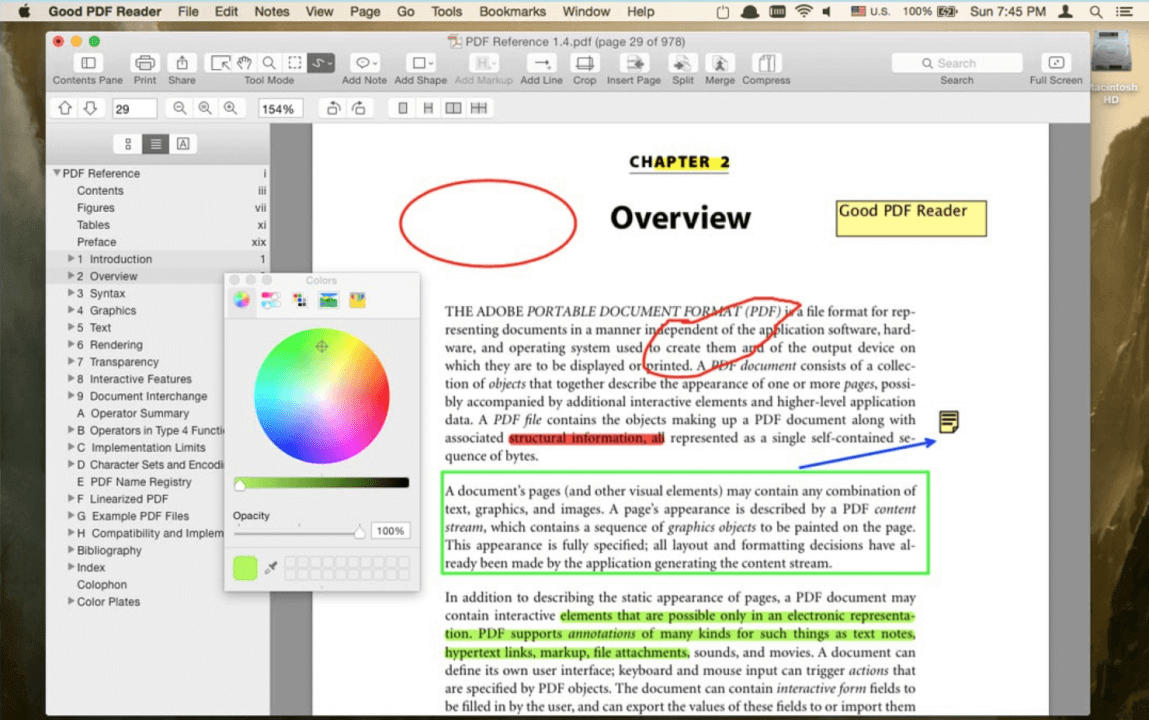Viewport: 1149px width, 720px height.
Task: Toggle the Contents Pane sidebar
Action: (x=87, y=63)
